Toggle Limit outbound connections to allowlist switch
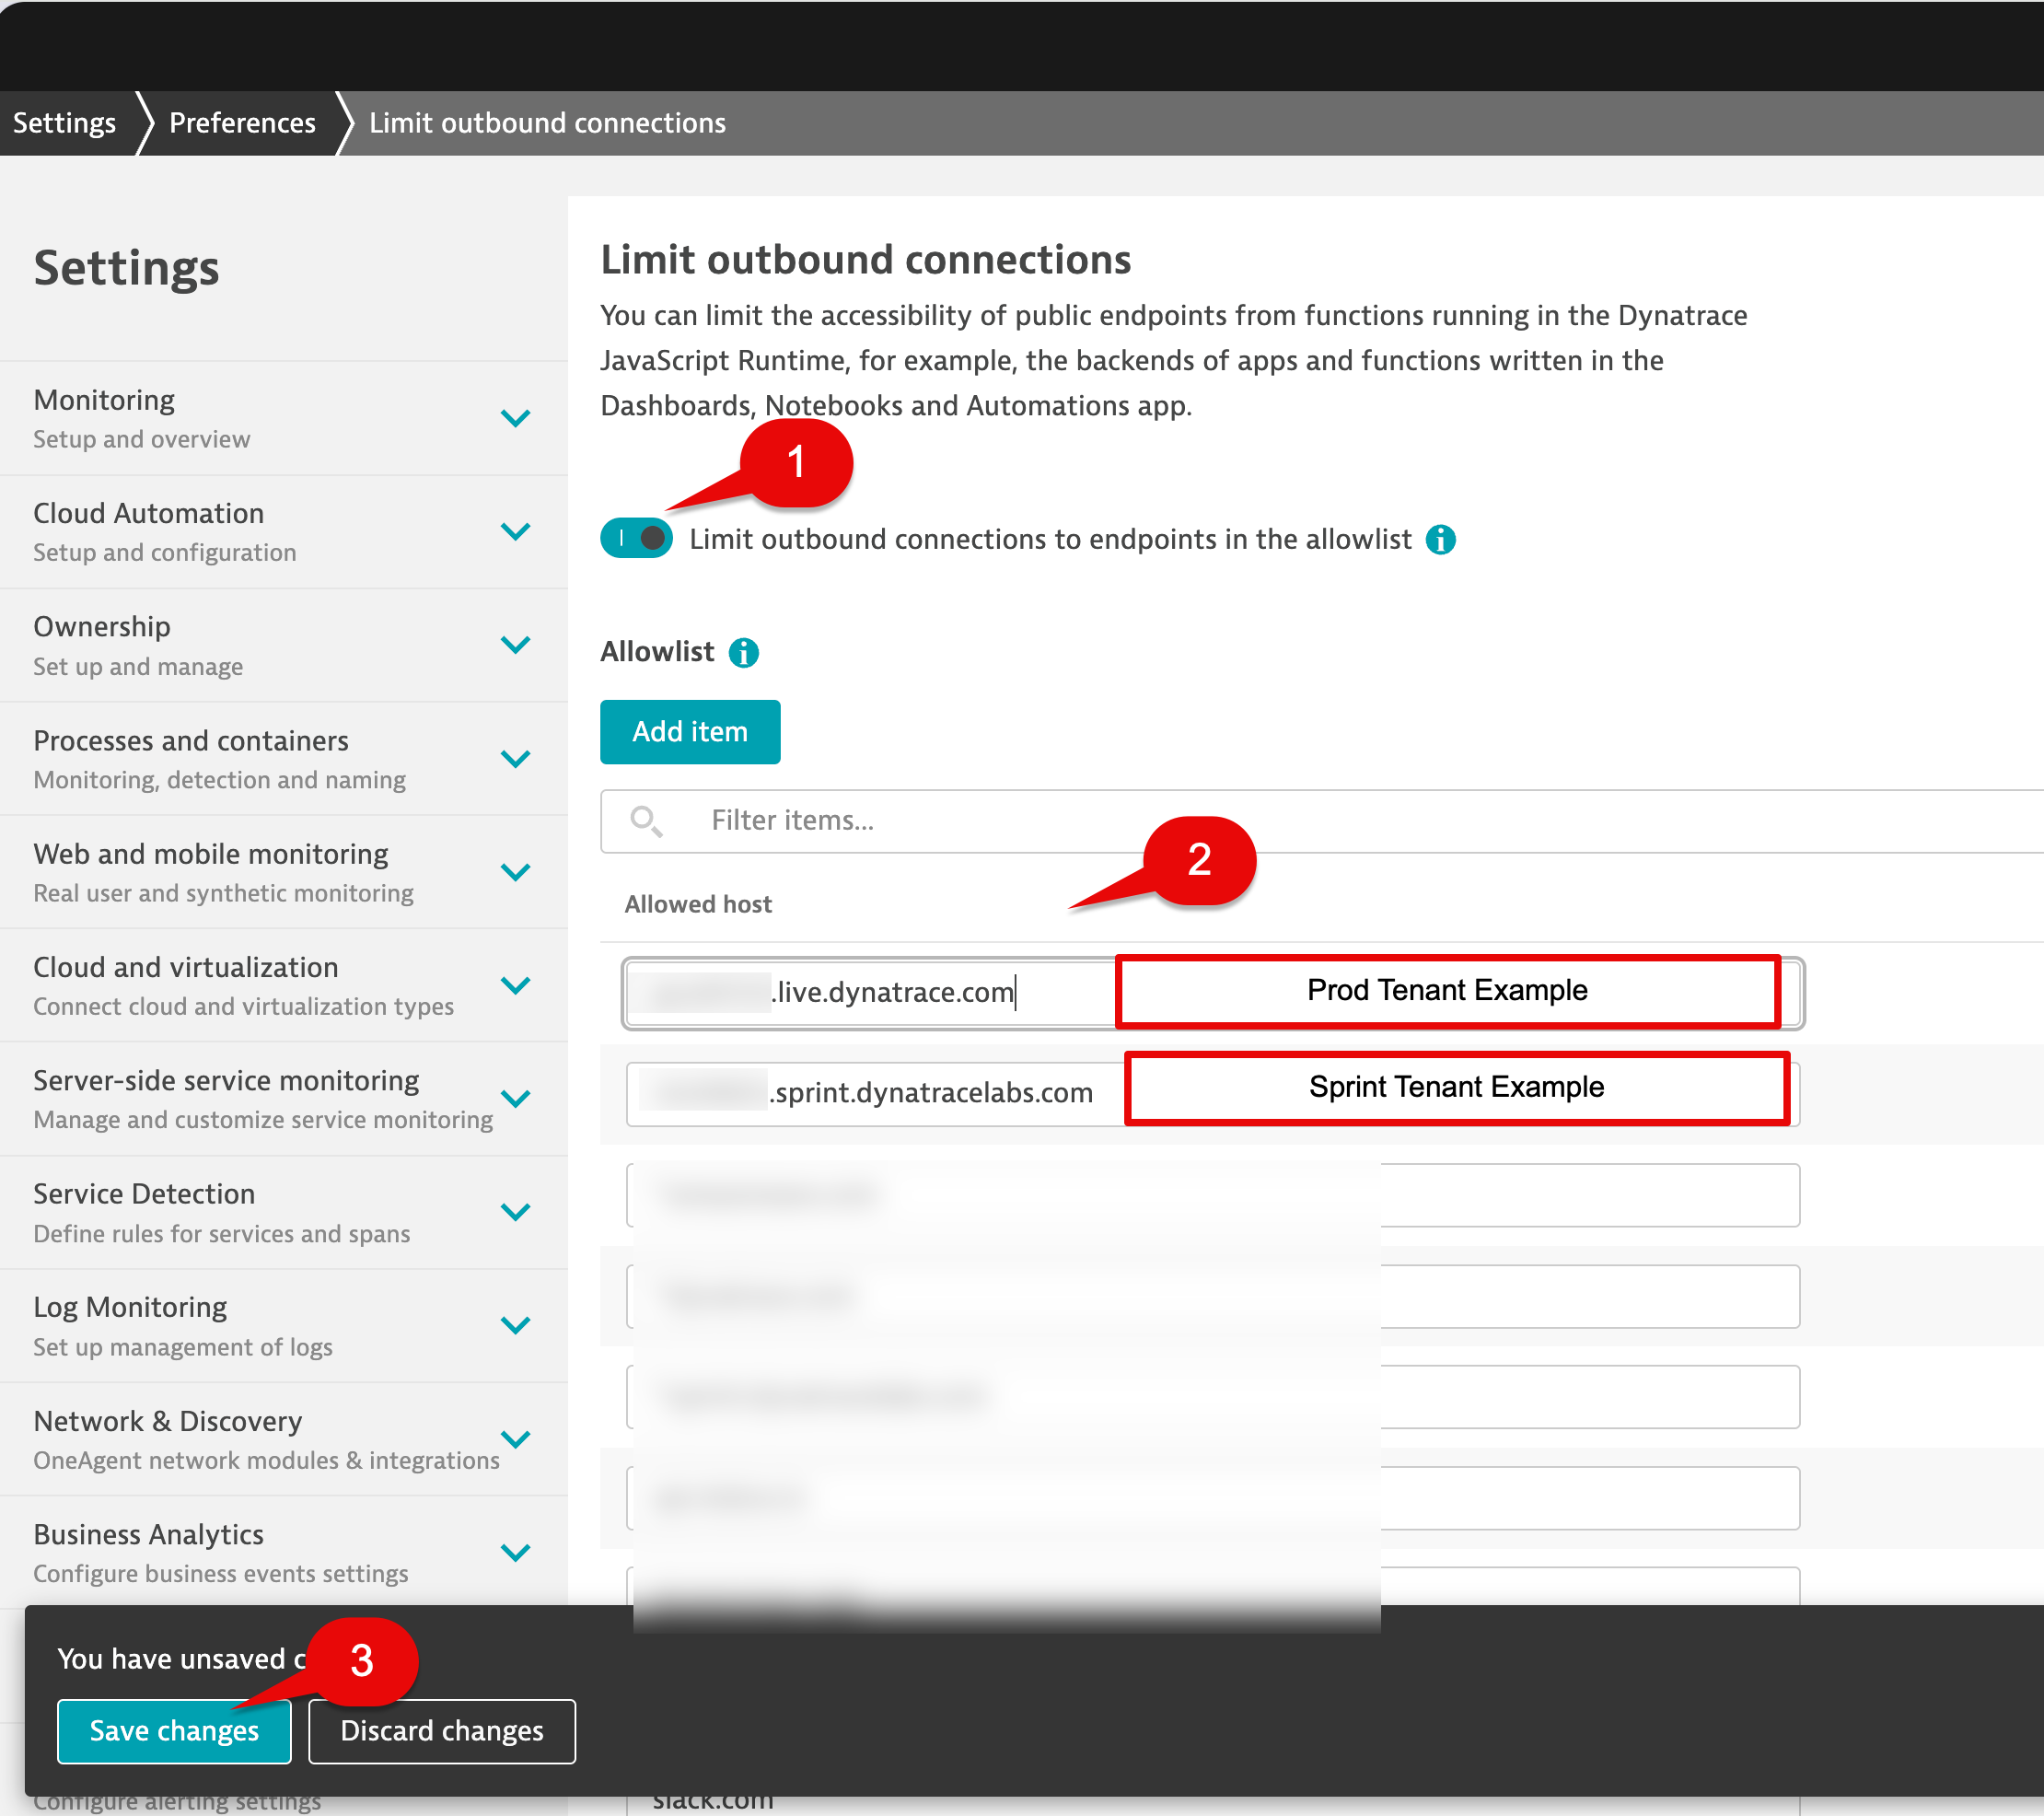The image size is (2044, 1816). tap(636, 539)
